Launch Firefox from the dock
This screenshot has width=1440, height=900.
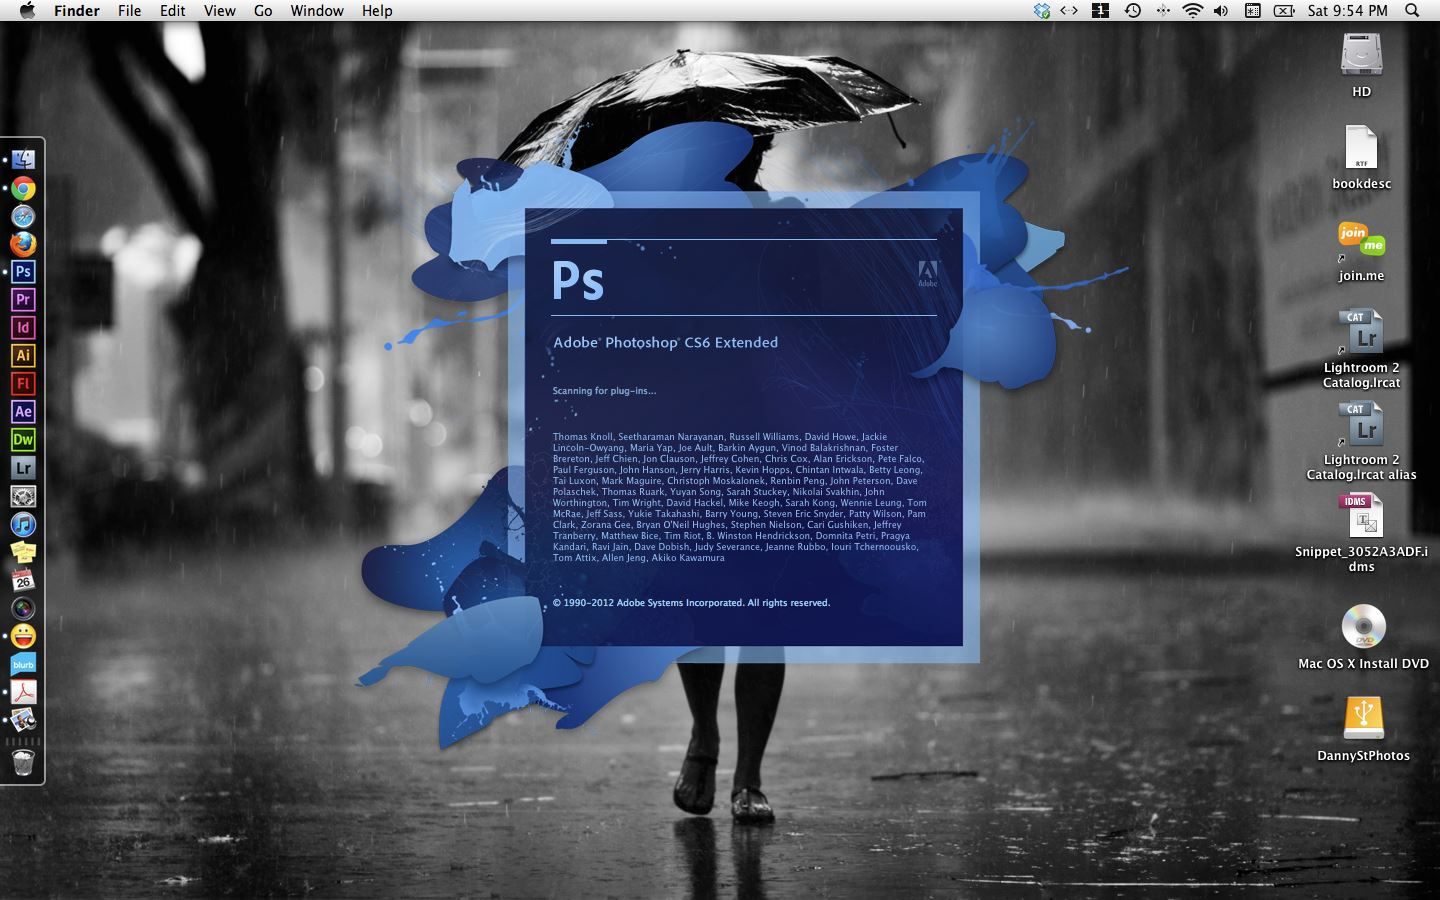[x=23, y=244]
